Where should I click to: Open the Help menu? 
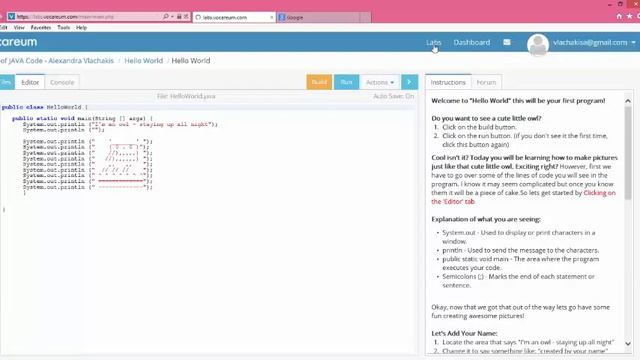[81, 27]
